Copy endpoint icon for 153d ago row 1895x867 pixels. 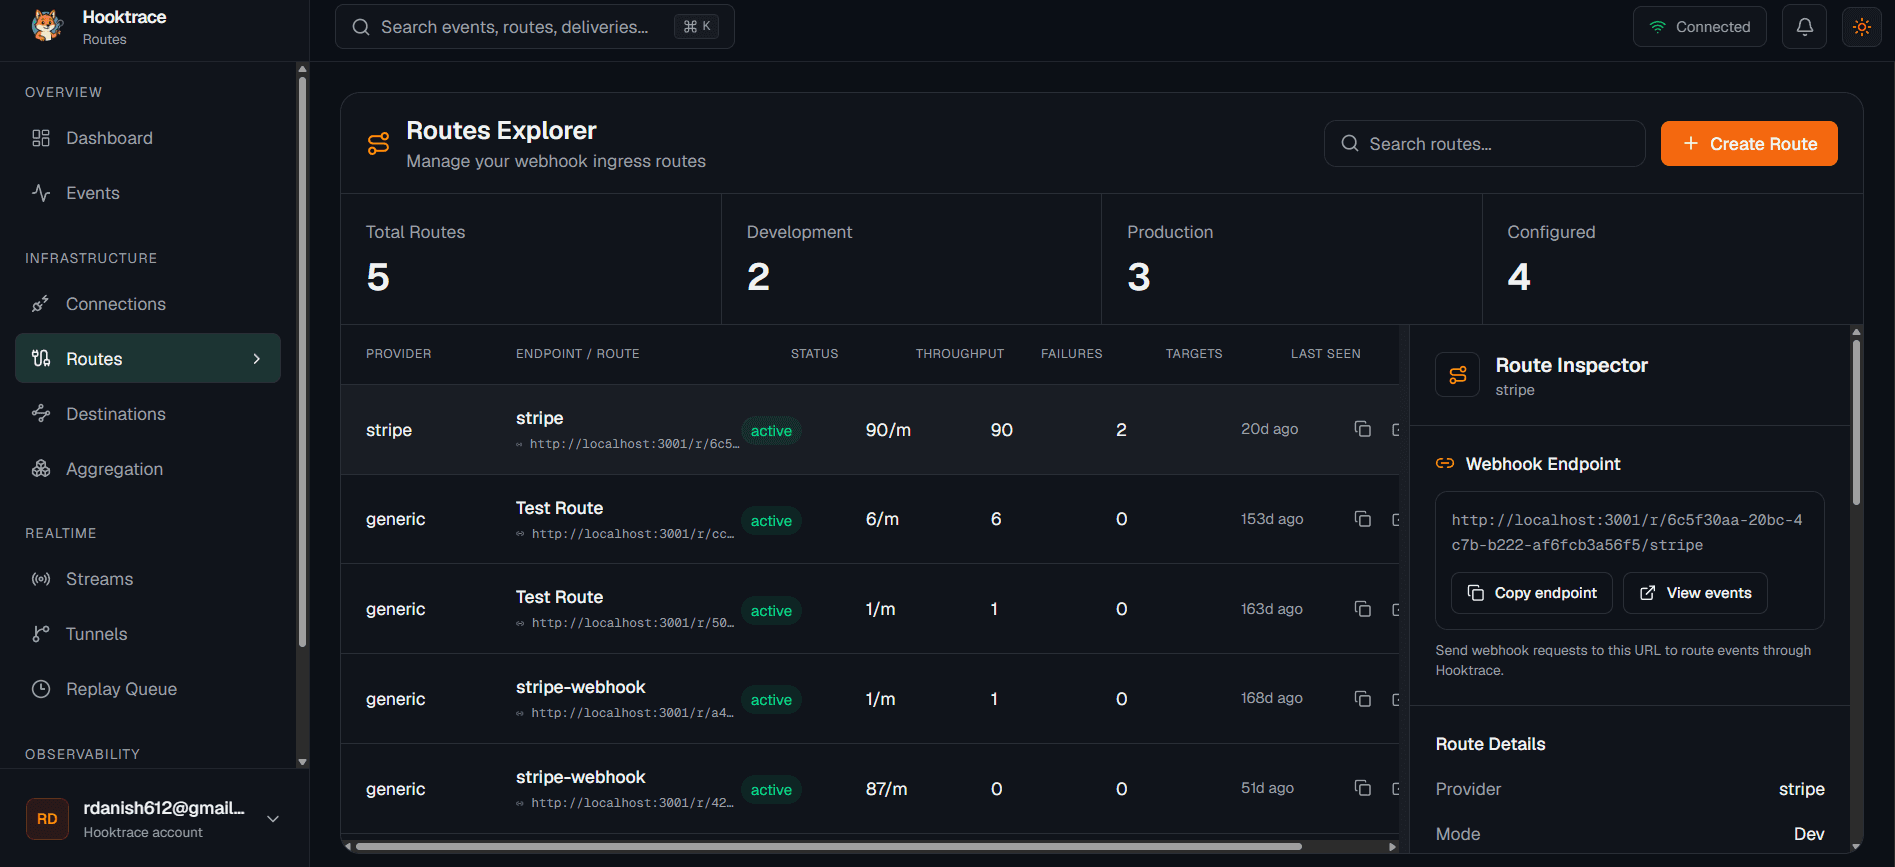pos(1362,519)
